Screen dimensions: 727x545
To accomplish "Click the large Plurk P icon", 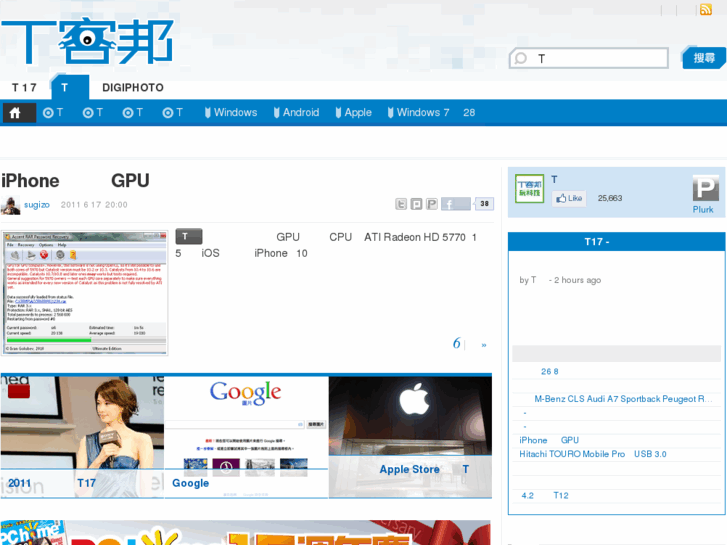I will tap(706, 188).
